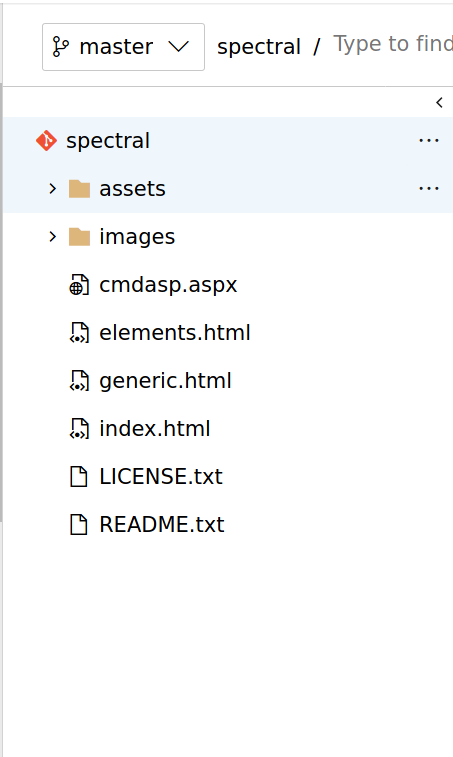Click the web file icon for cmdasp.aspx
Image resolution: width=453 pixels, height=757 pixels.
[79, 284]
